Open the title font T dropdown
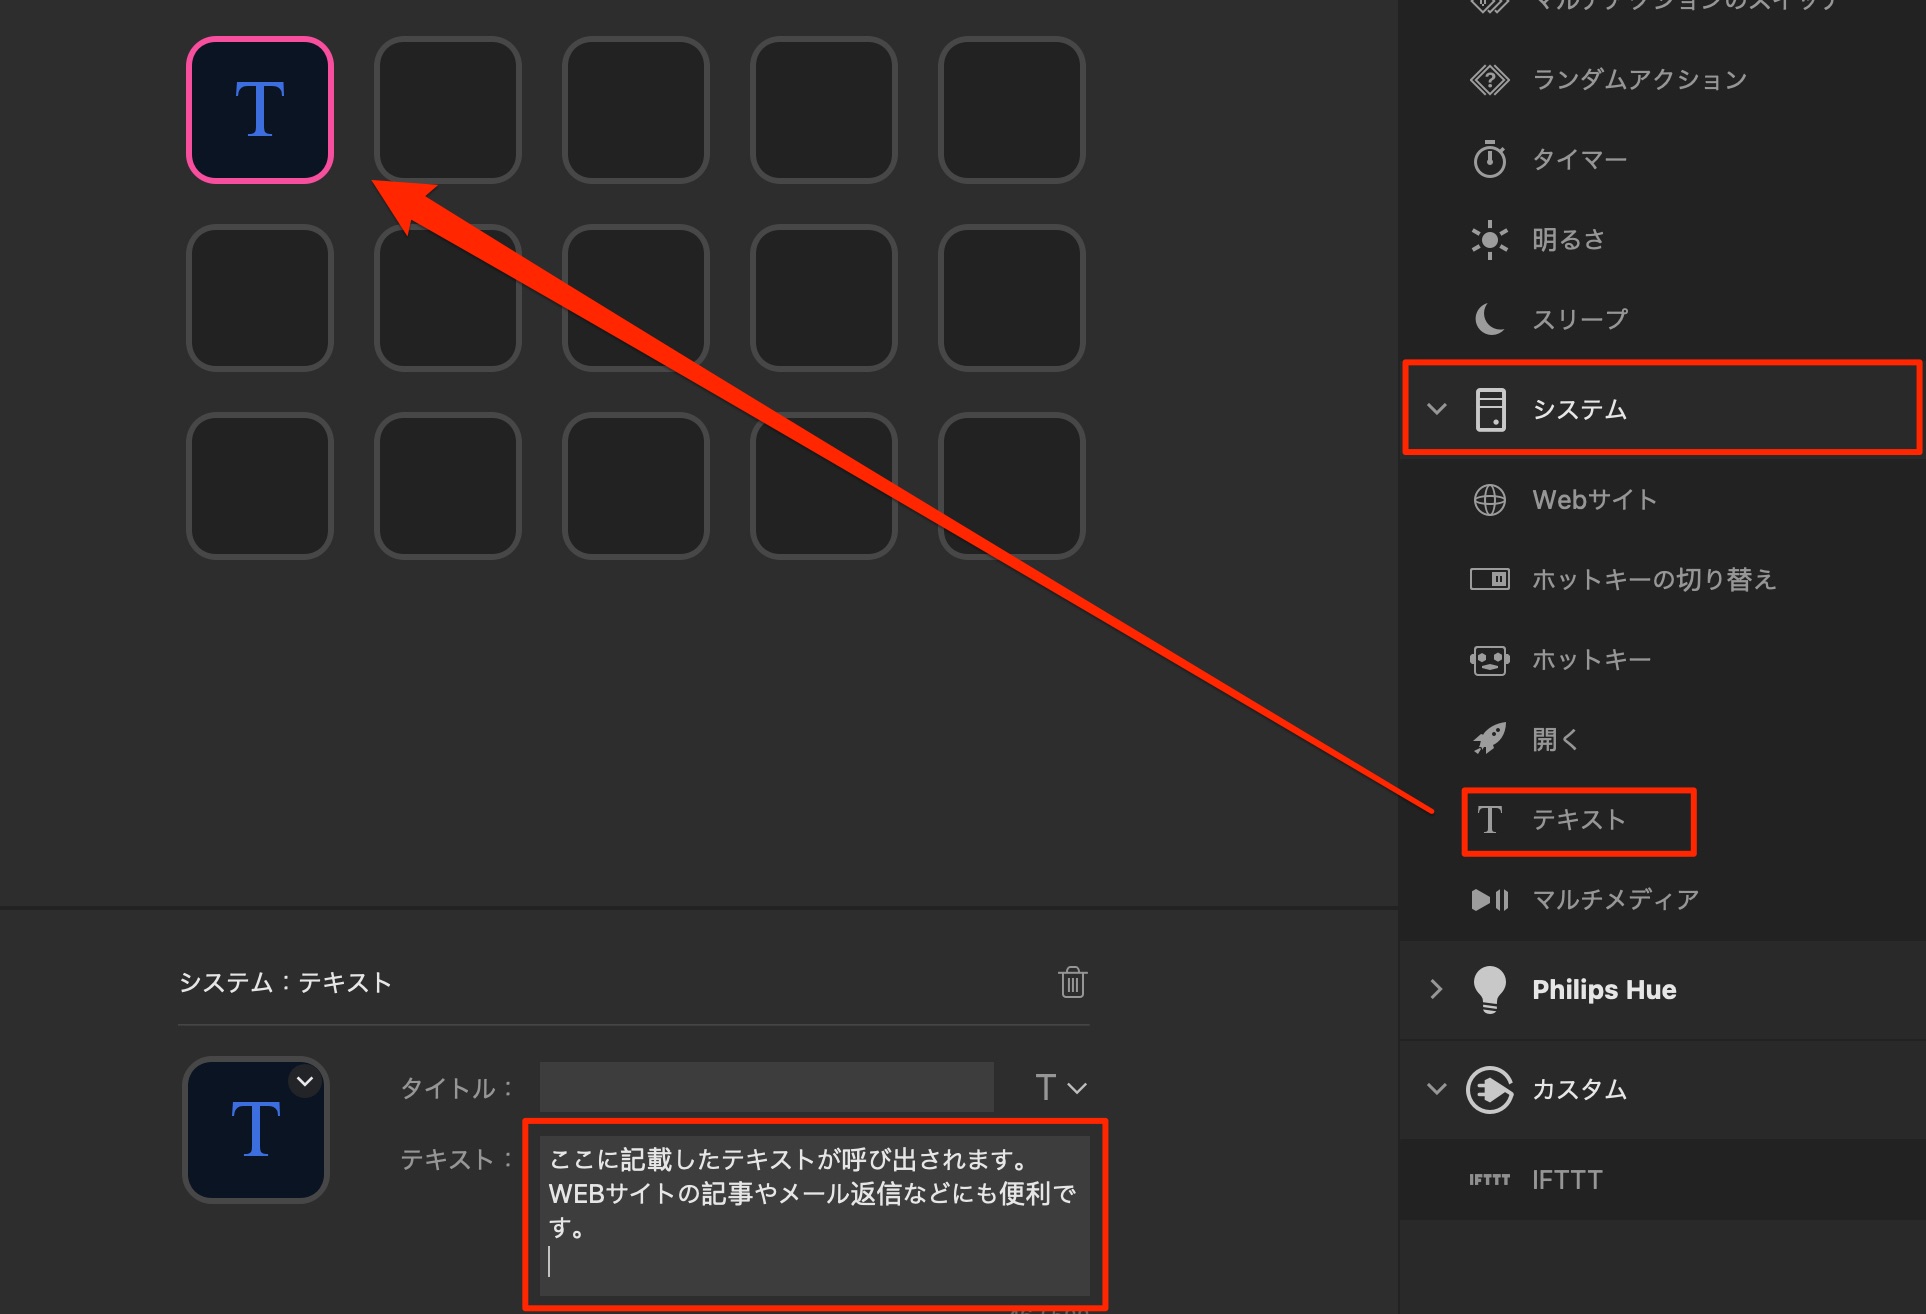 tap(1061, 1087)
